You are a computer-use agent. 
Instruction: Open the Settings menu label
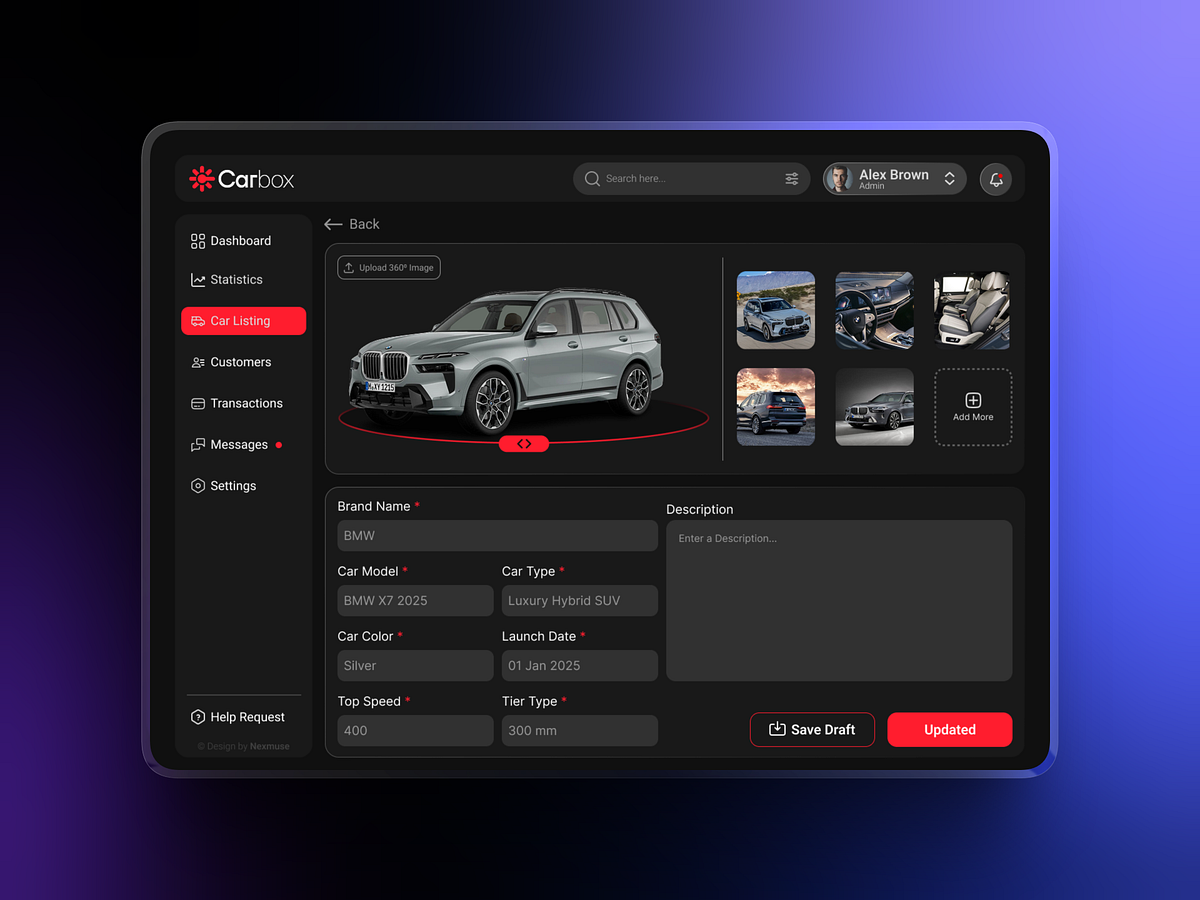[x=233, y=486]
